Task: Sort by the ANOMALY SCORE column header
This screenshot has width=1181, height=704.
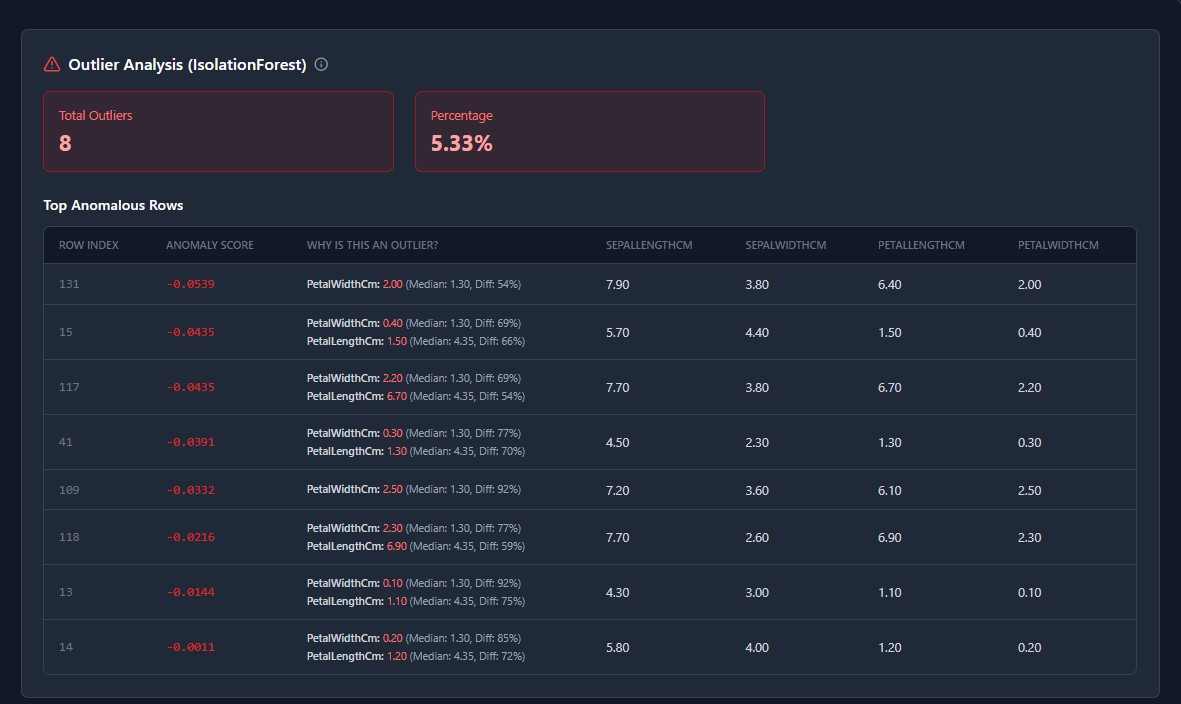Action: 210,245
